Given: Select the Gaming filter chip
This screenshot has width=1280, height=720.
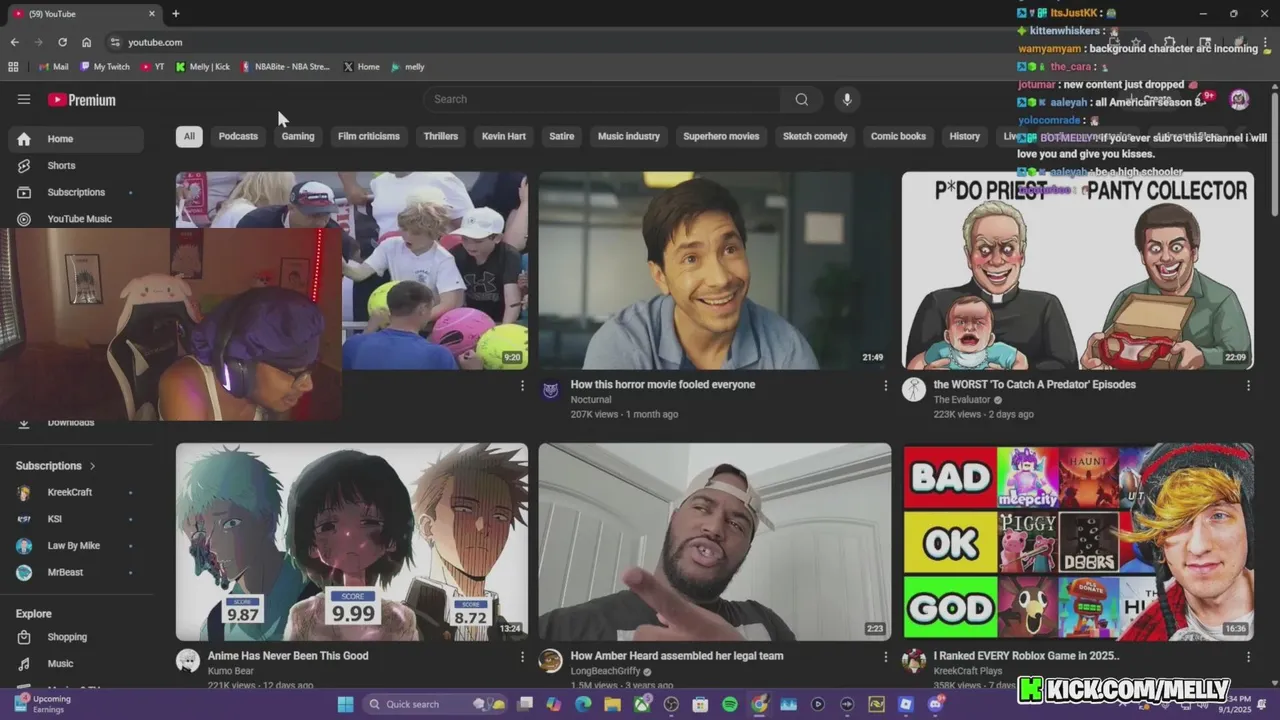Looking at the screenshot, I should tap(298, 136).
